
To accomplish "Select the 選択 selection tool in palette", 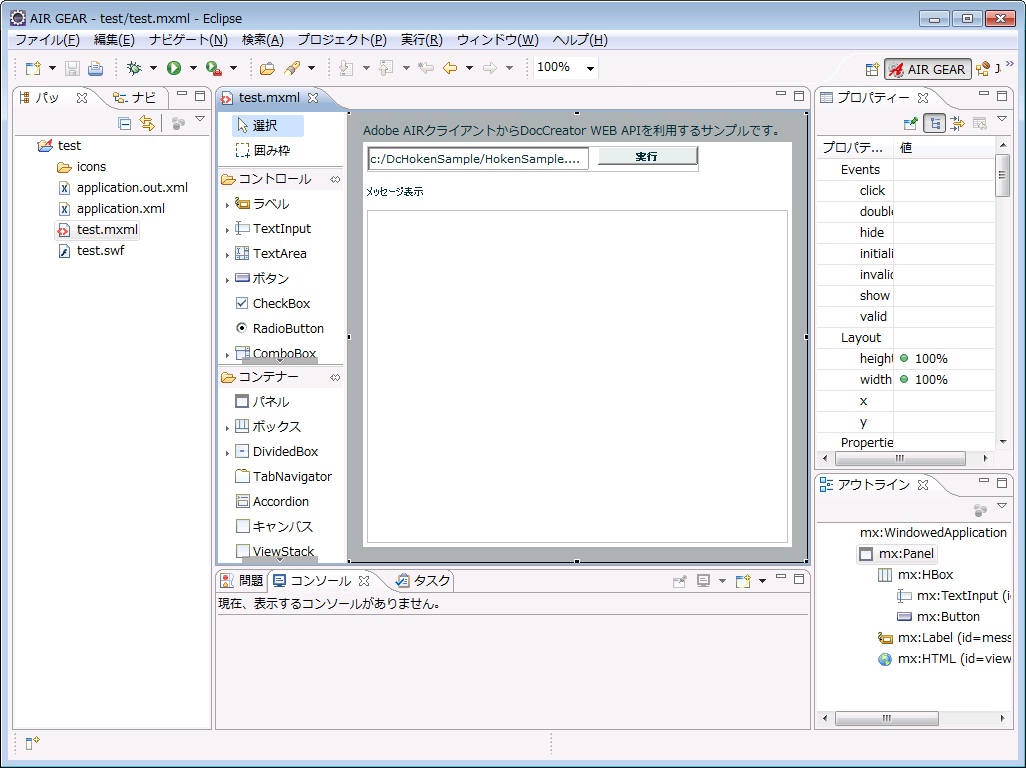I will (x=268, y=126).
